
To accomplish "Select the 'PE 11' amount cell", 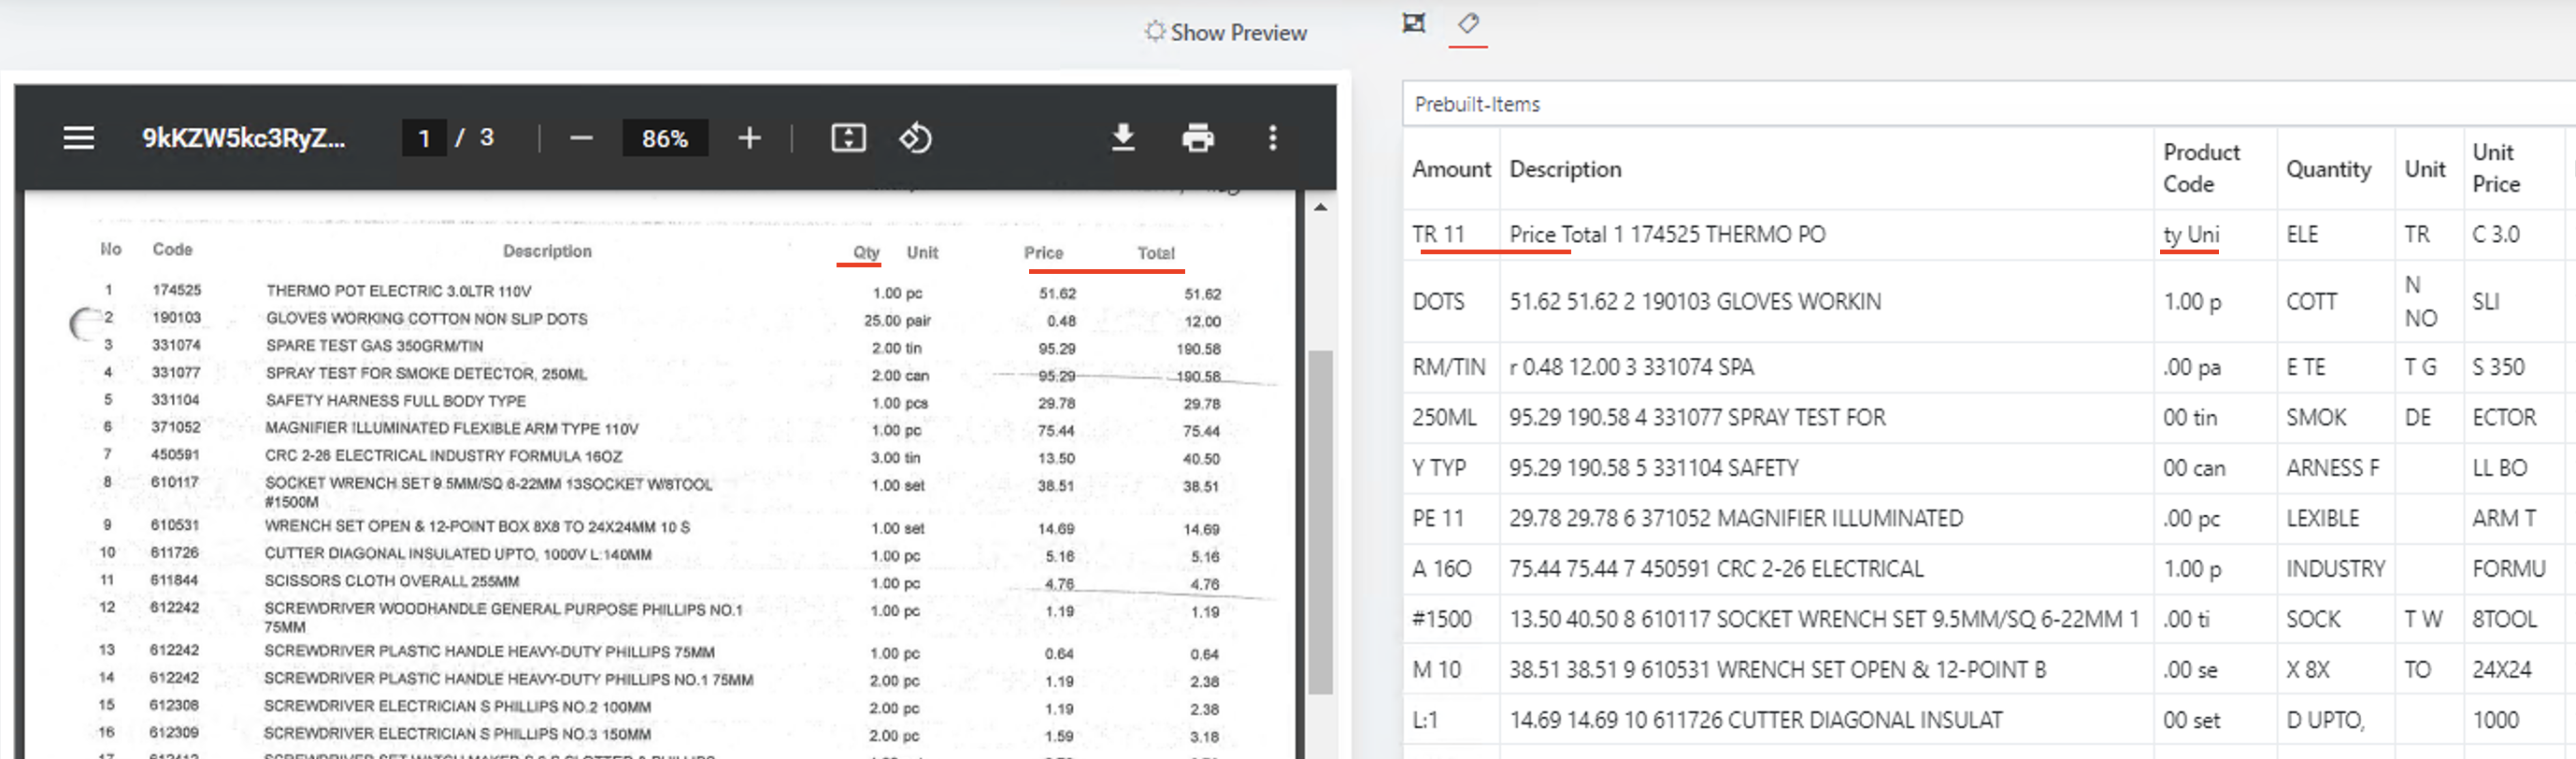I will (x=1450, y=518).
